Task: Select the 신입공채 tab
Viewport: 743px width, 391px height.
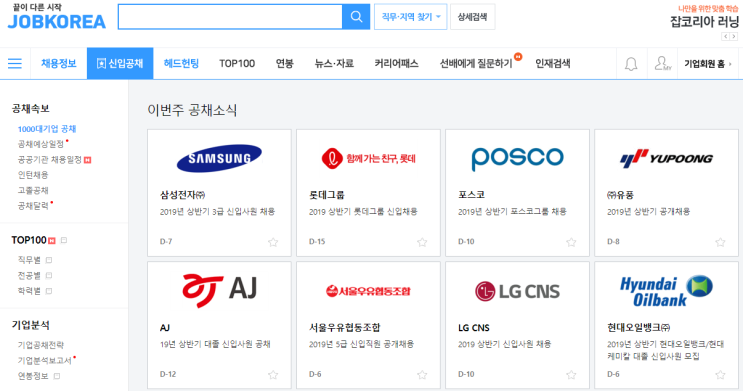Action: (x=120, y=64)
